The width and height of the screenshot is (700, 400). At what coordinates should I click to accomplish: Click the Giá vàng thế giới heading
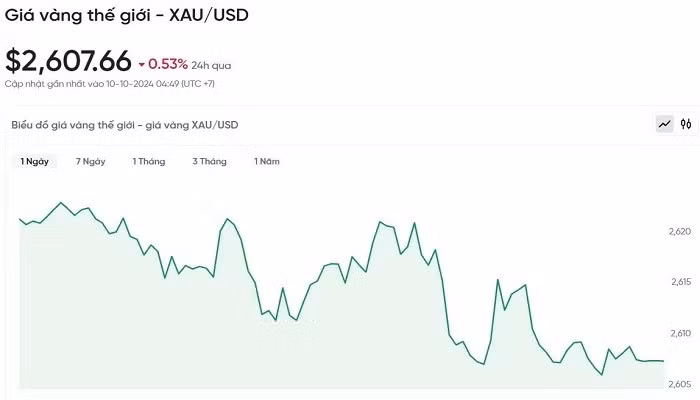click(x=126, y=16)
